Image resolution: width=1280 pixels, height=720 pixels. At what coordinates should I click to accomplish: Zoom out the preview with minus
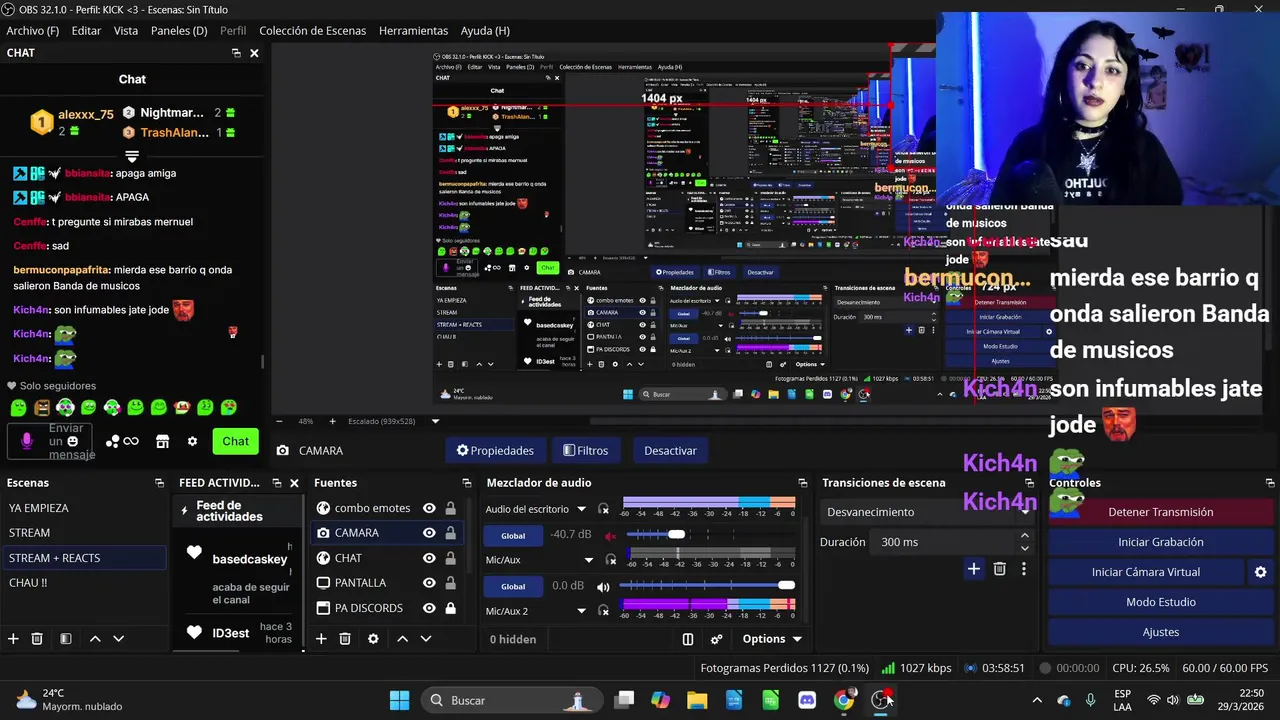(278, 421)
